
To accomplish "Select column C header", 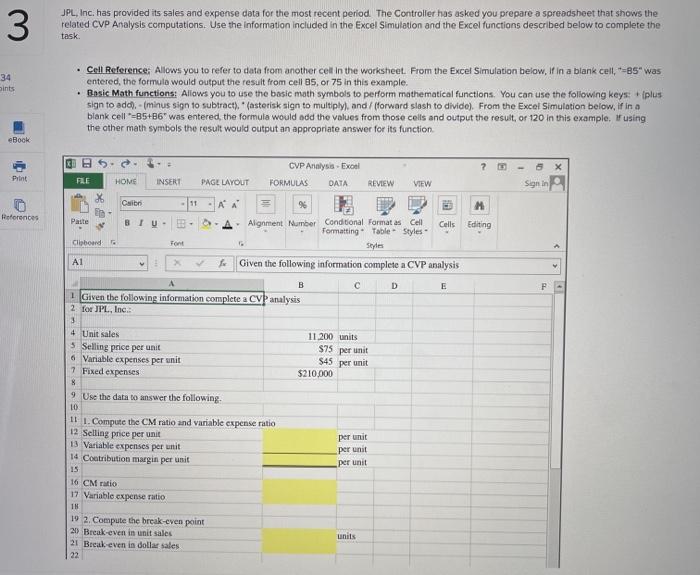I will (357, 285).
